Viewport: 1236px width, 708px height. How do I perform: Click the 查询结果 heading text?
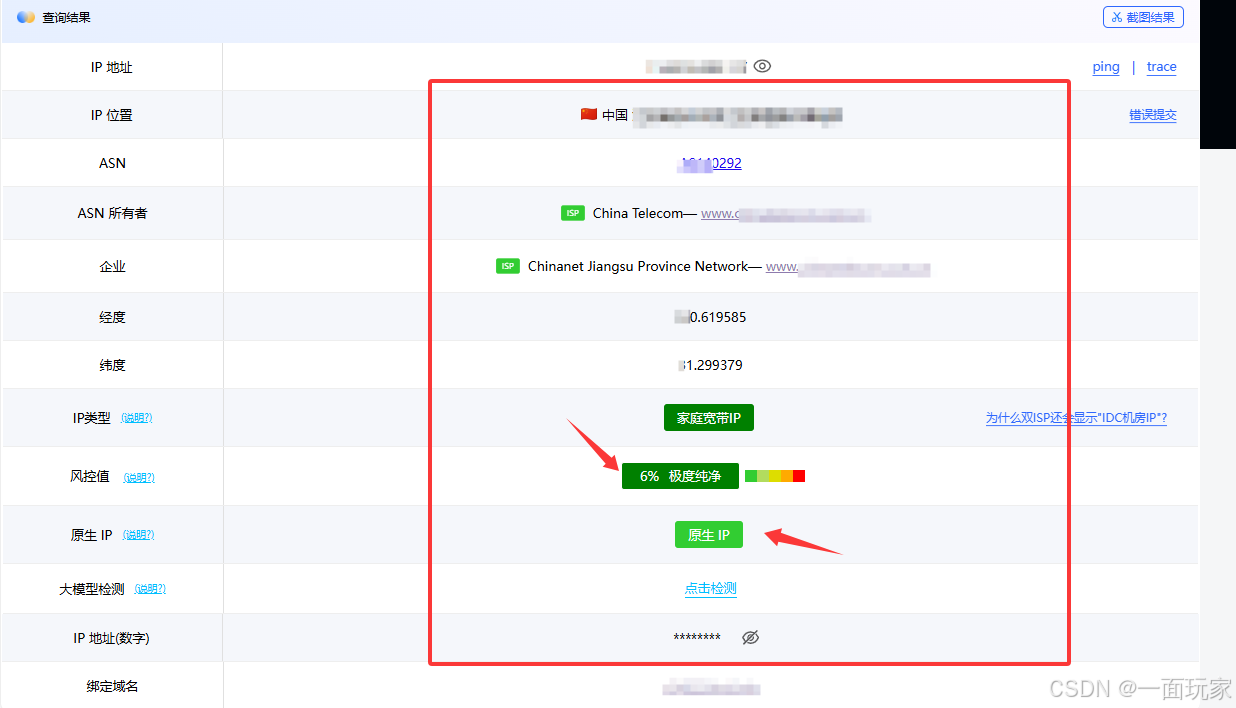point(66,17)
